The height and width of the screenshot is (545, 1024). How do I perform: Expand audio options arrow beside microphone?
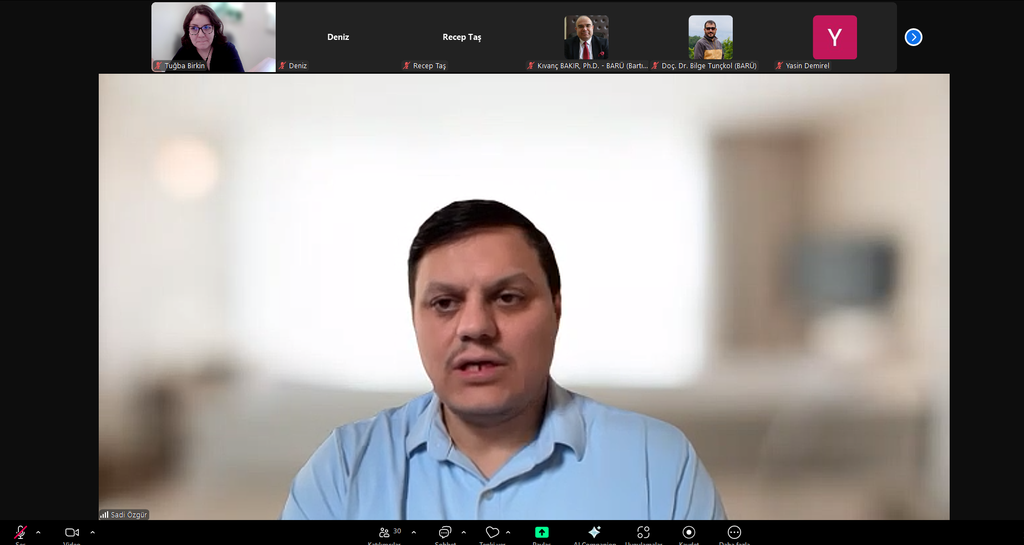(38, 532)
